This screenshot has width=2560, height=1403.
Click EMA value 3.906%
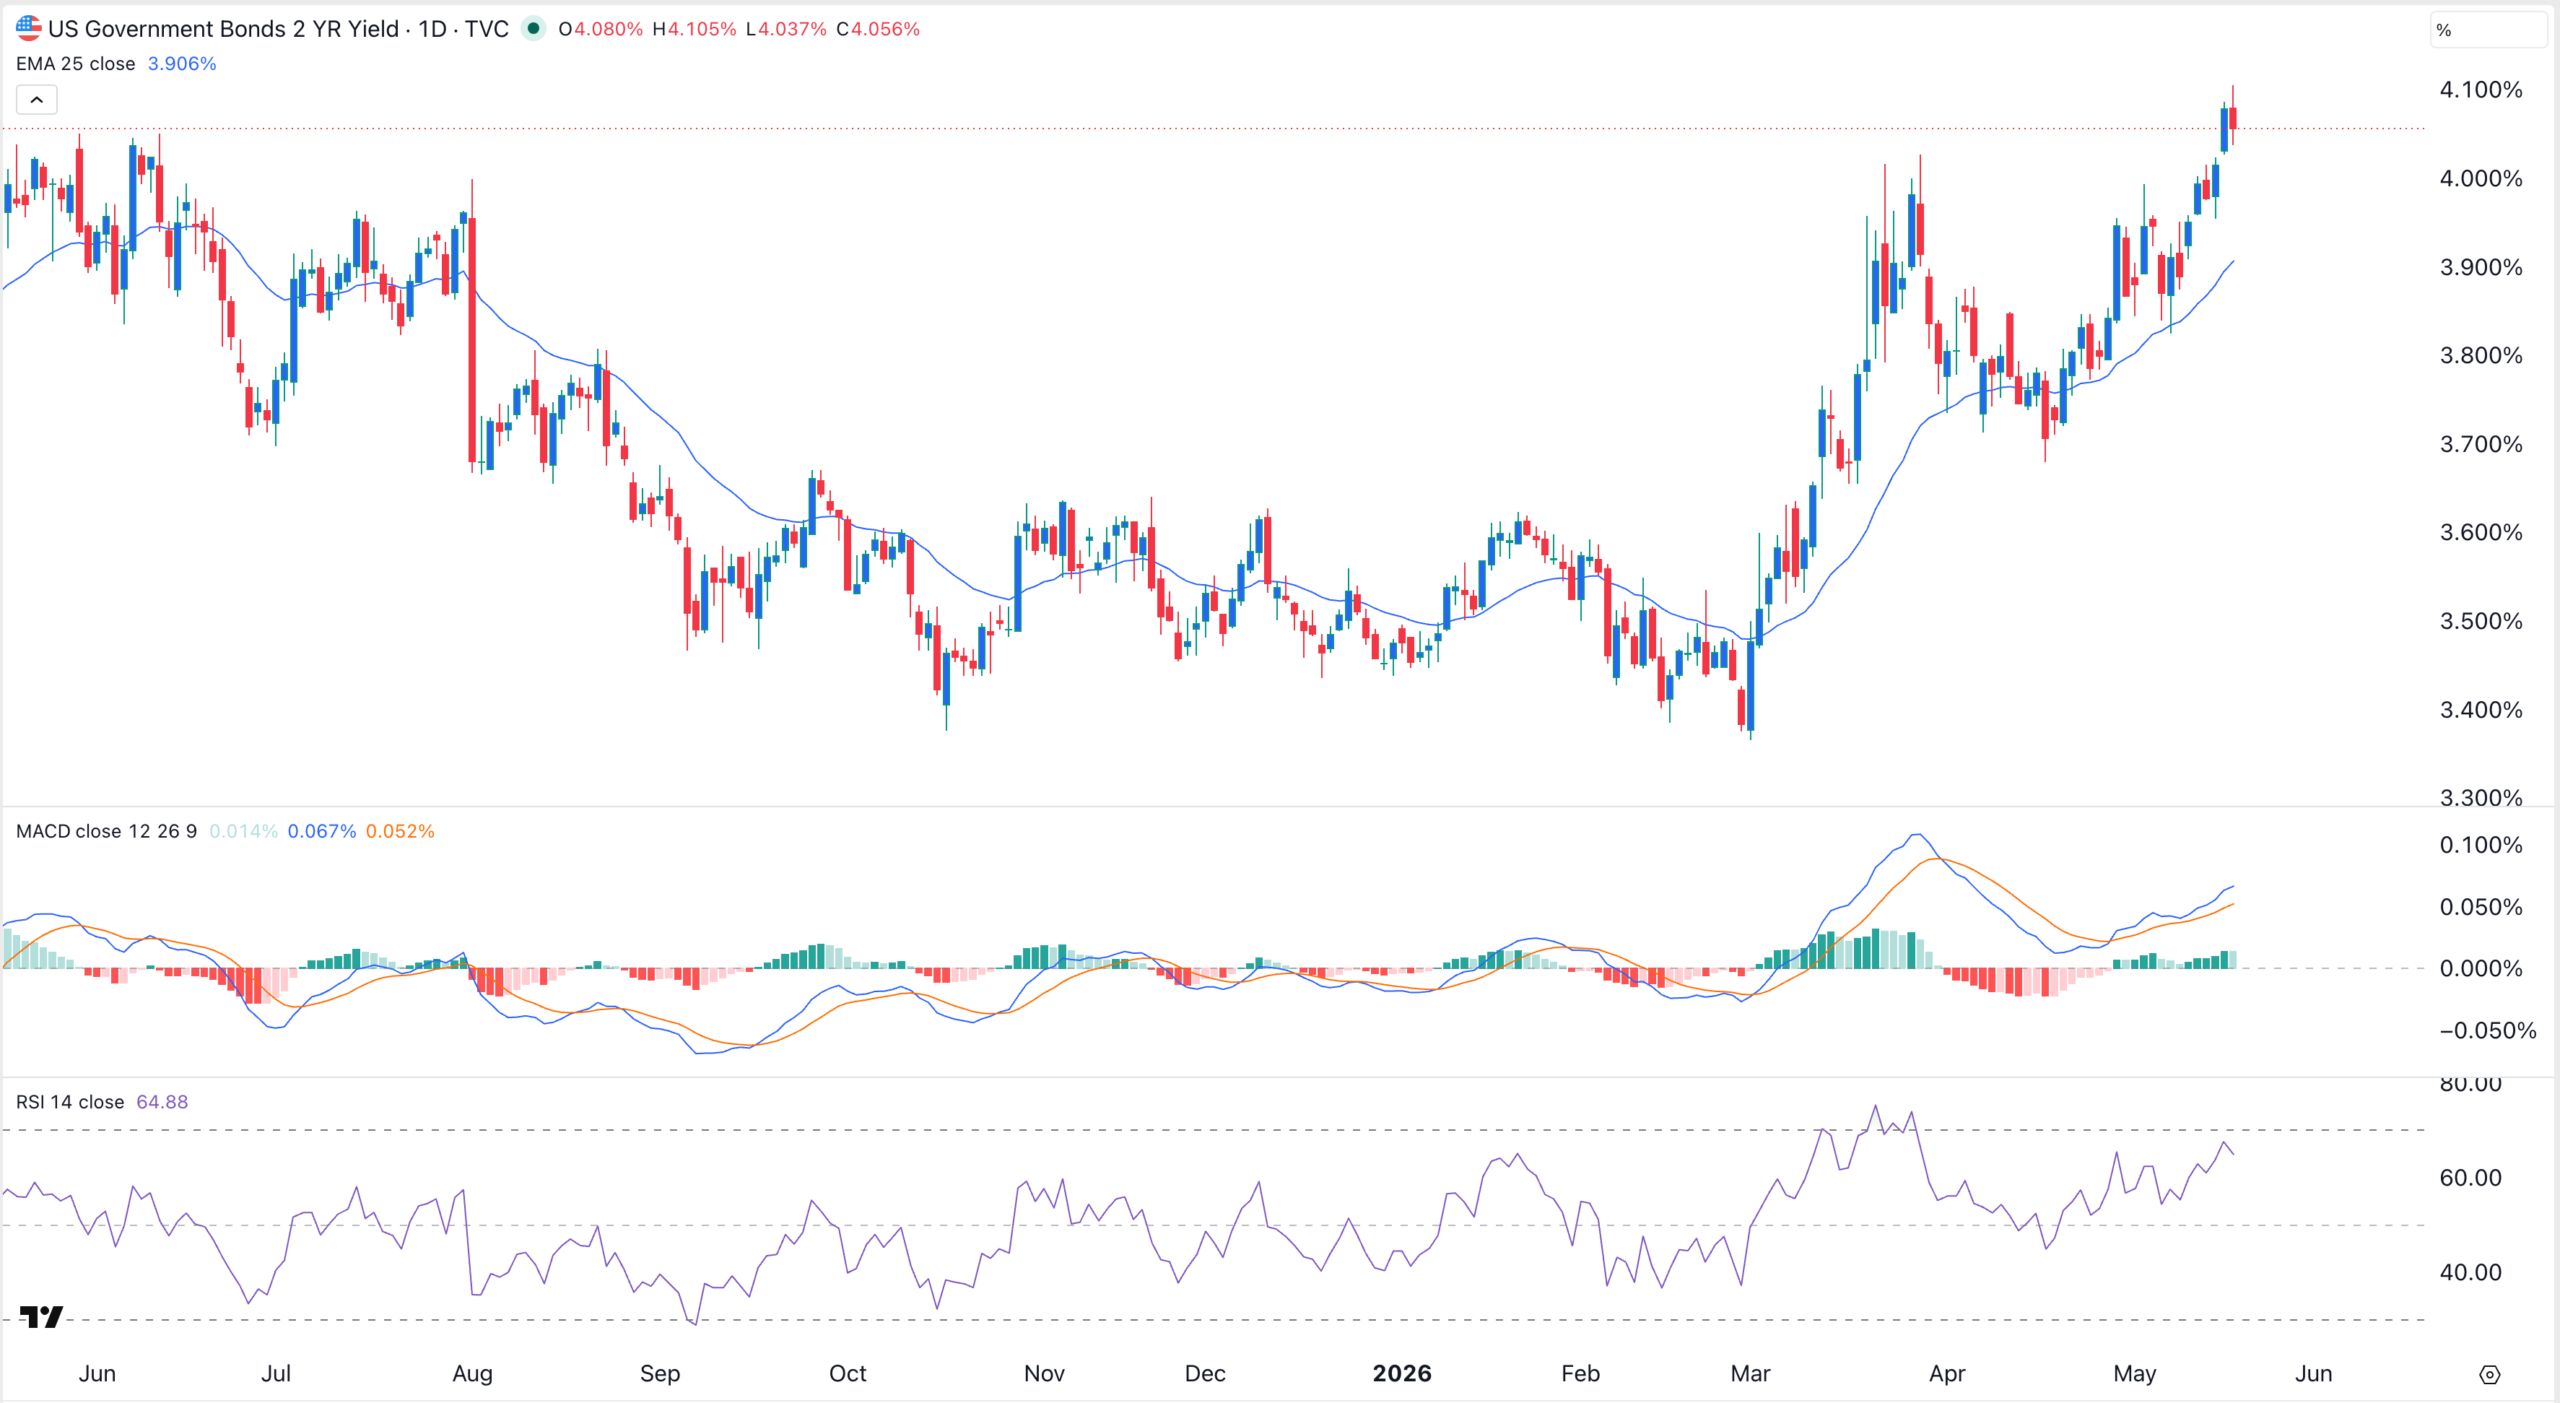182,64
